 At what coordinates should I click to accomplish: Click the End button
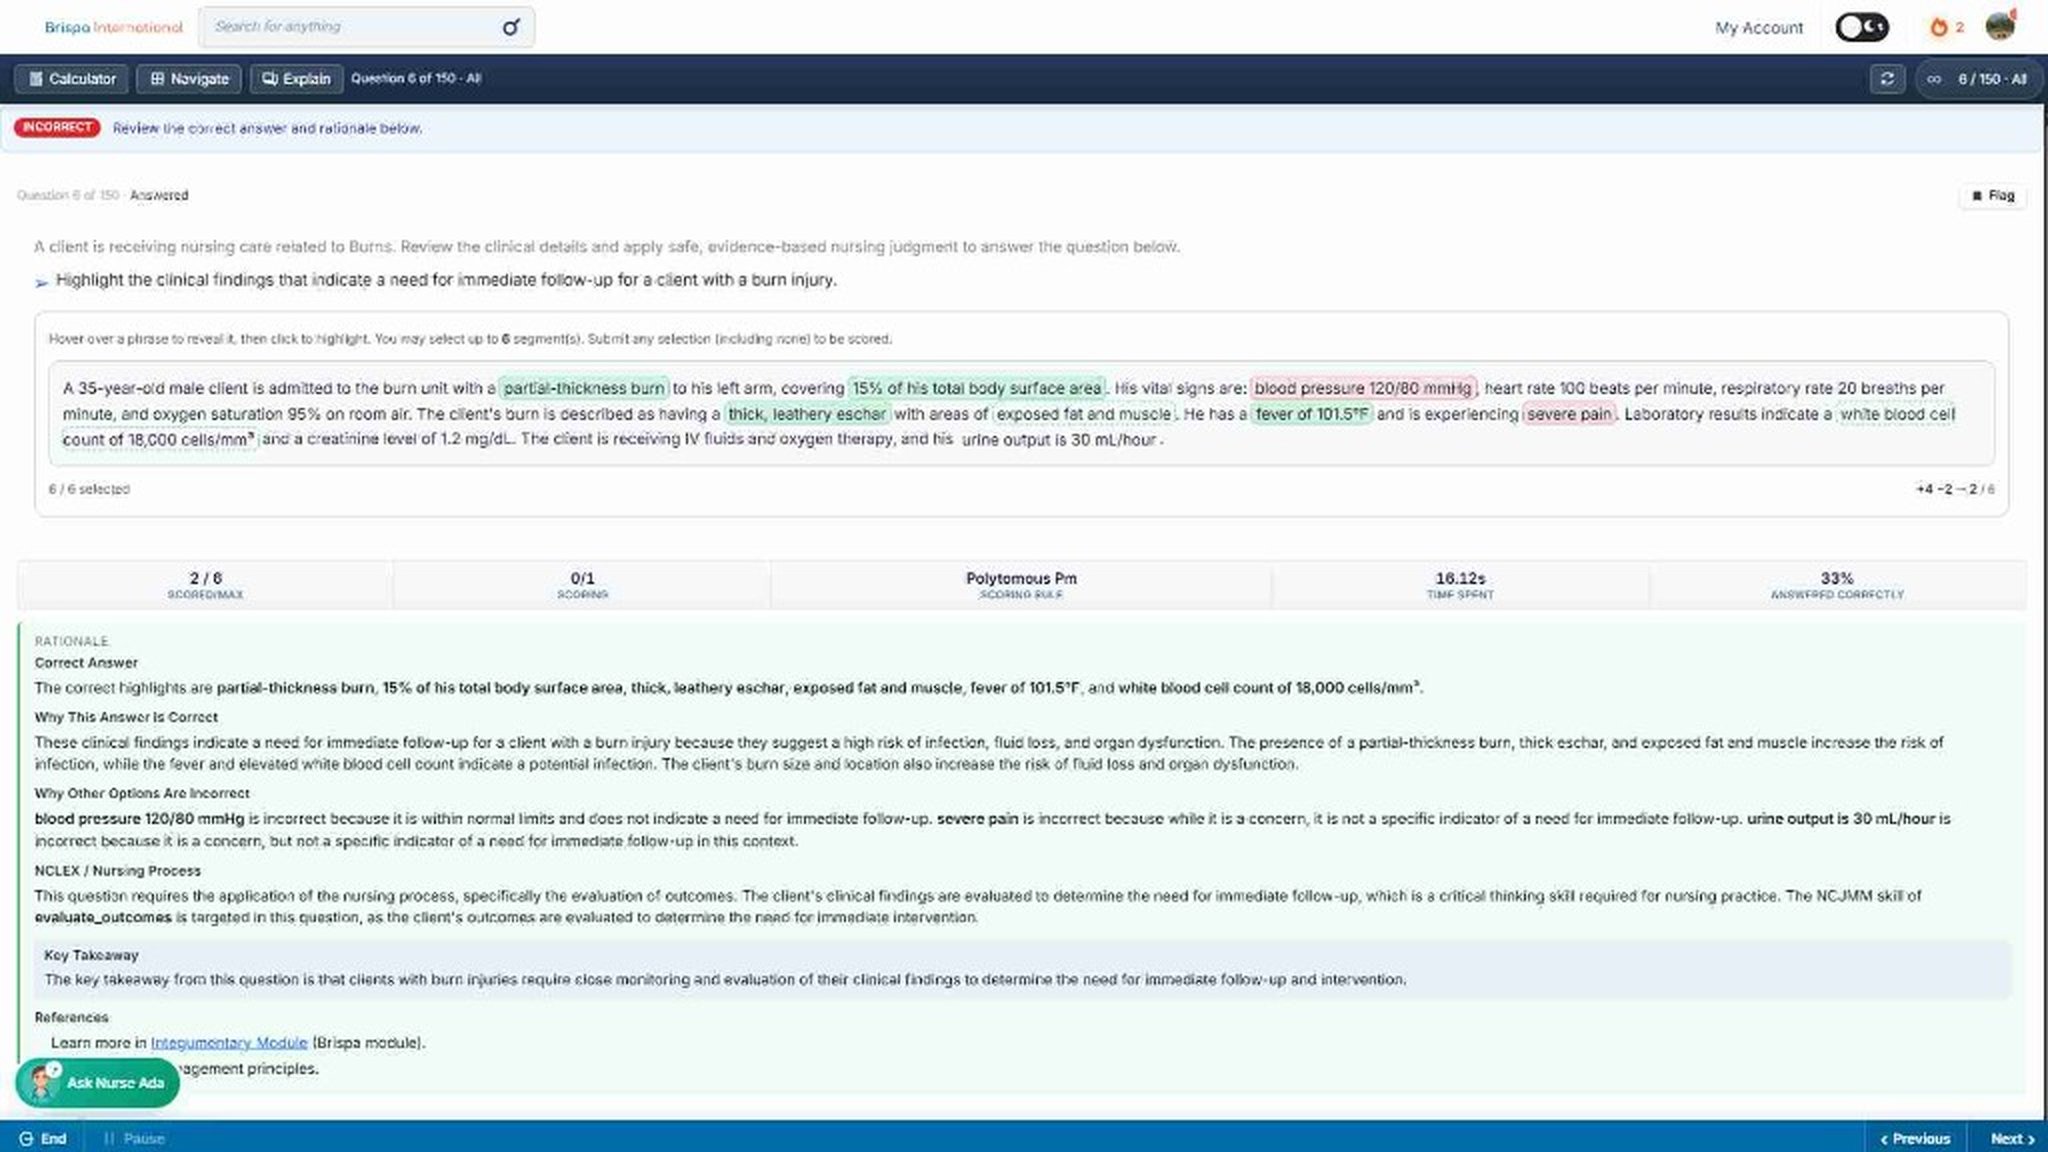point(43,1139)
